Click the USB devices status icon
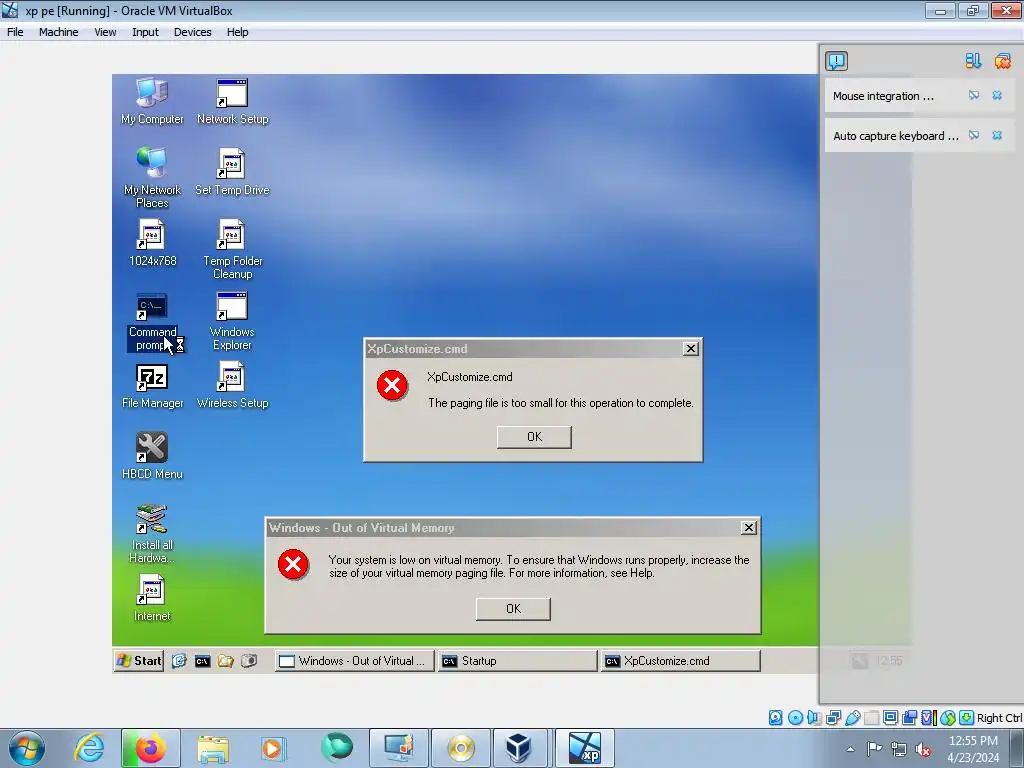The width and height of the screenshot is (1024, 768). 852,718
